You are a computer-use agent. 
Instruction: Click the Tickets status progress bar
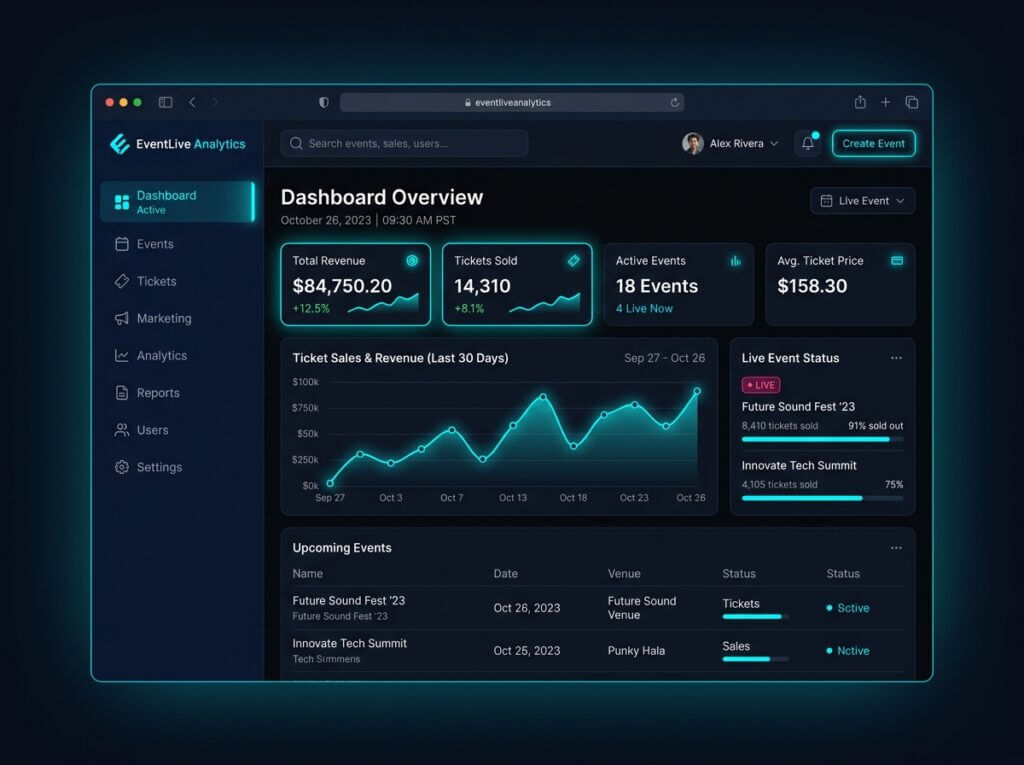(756, 616)
